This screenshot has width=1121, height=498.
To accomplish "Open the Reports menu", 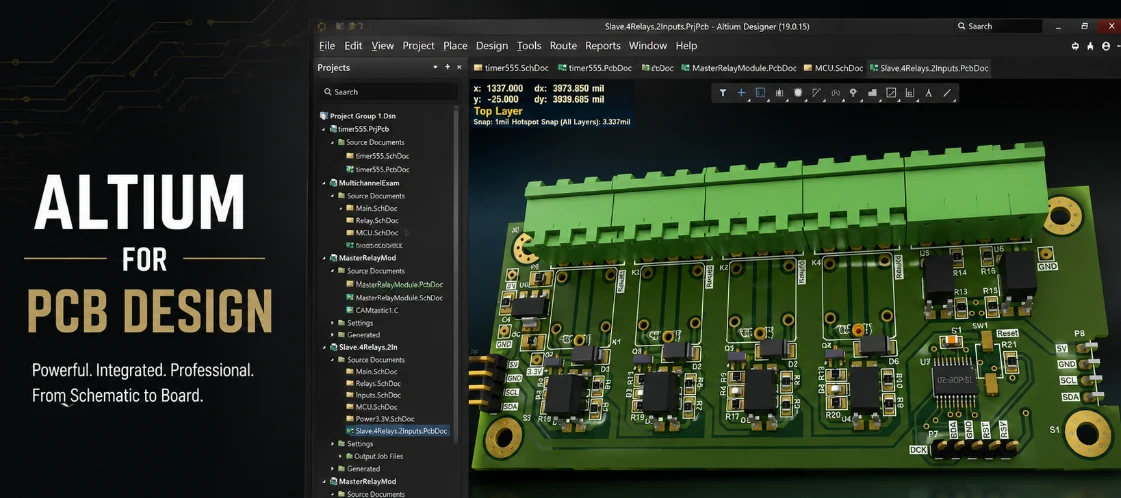I will click(x=603, y=46).
